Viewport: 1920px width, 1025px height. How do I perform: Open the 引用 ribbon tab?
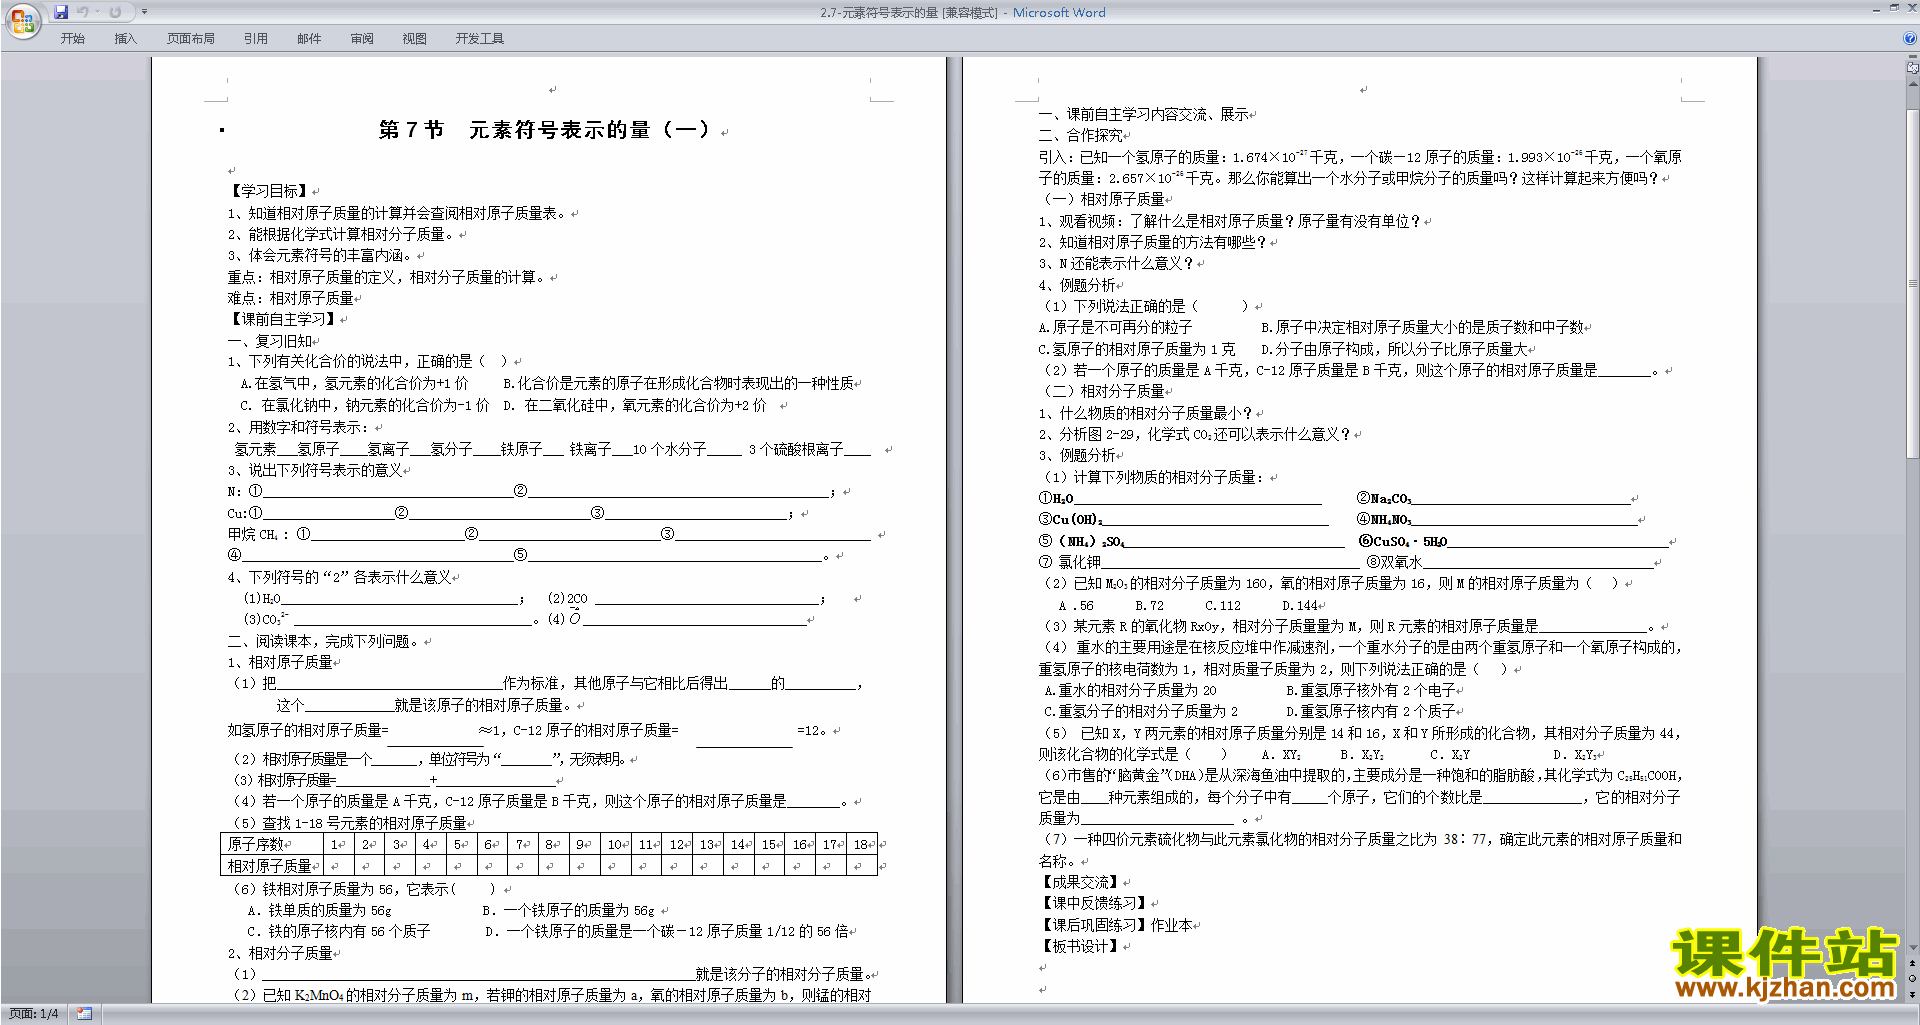tap(256, 39)
